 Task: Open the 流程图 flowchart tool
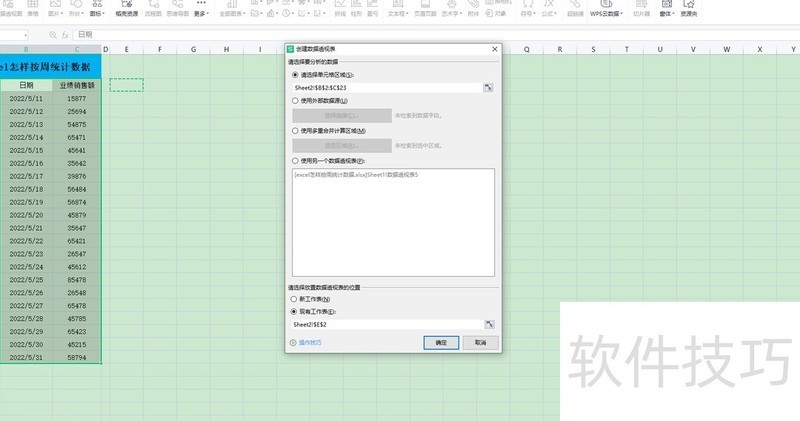(x=153, y=12)
